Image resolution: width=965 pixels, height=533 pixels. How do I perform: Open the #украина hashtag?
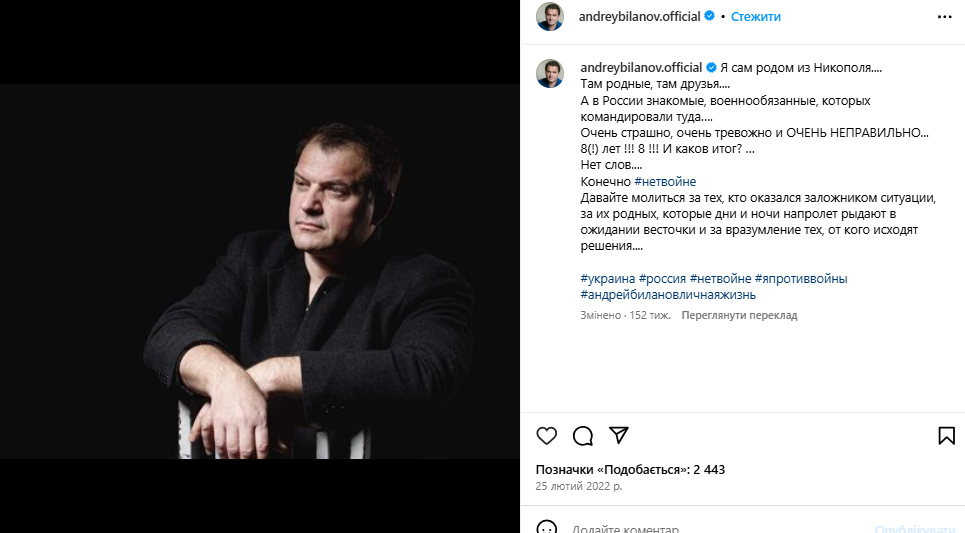click(x=607, y=279)
